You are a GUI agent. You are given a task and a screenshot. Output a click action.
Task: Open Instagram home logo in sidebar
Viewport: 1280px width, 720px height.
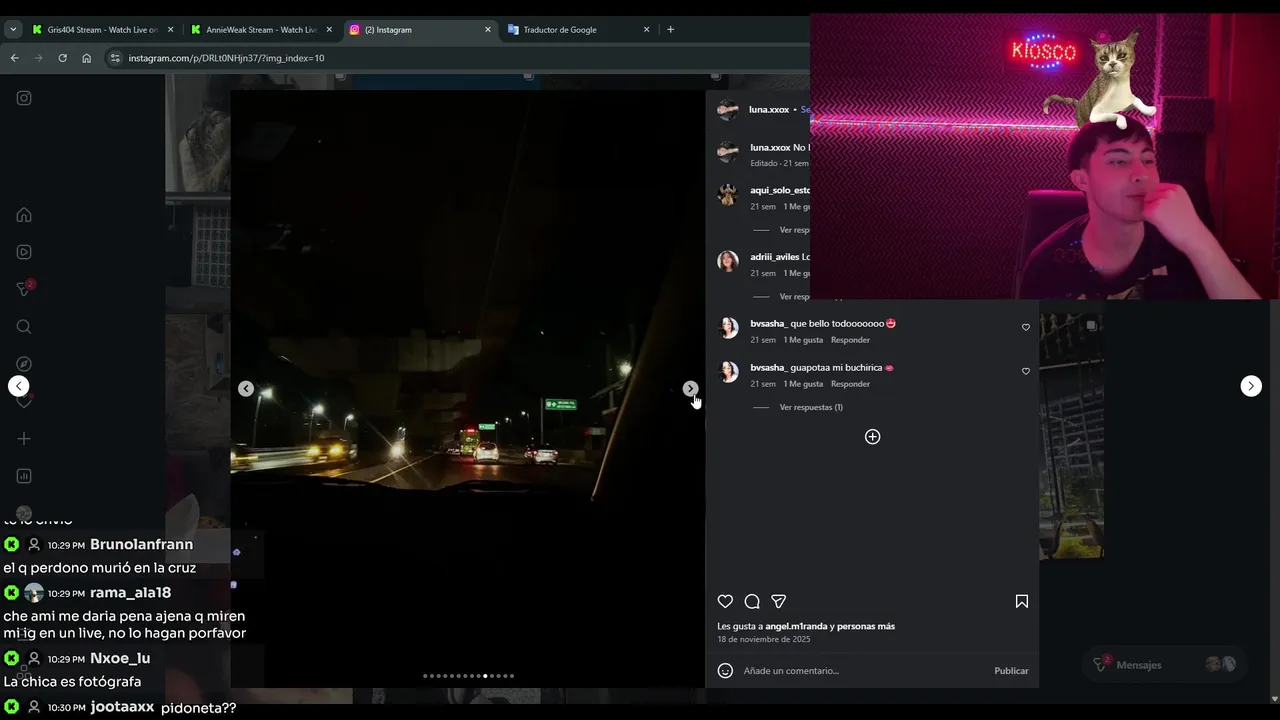[x=24, y=98]
